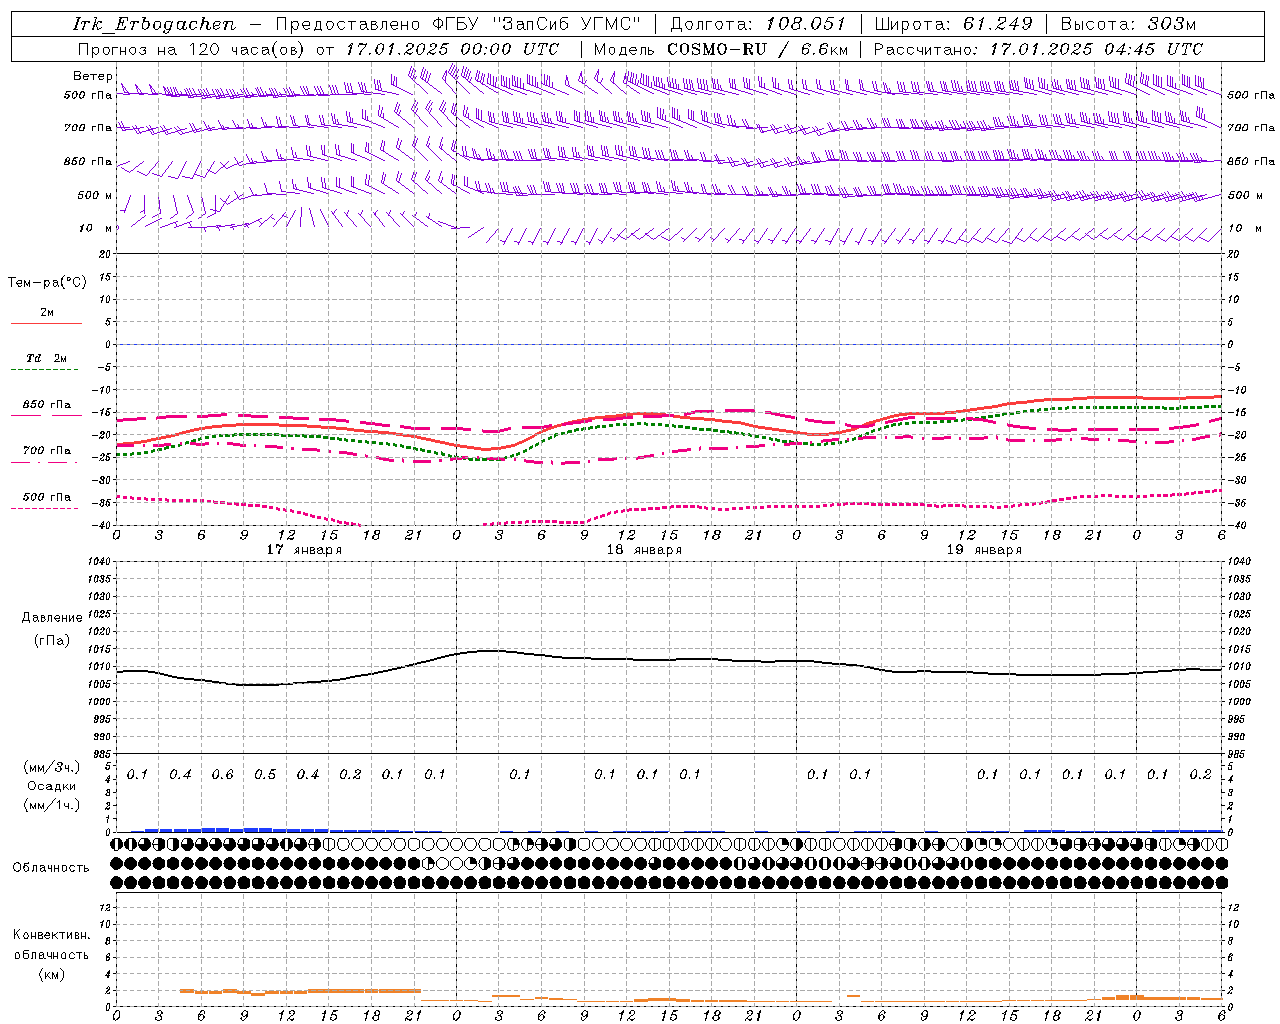
Task: Click the "700 гПа" temperature legend entry
Action: (x=47, y=451)
